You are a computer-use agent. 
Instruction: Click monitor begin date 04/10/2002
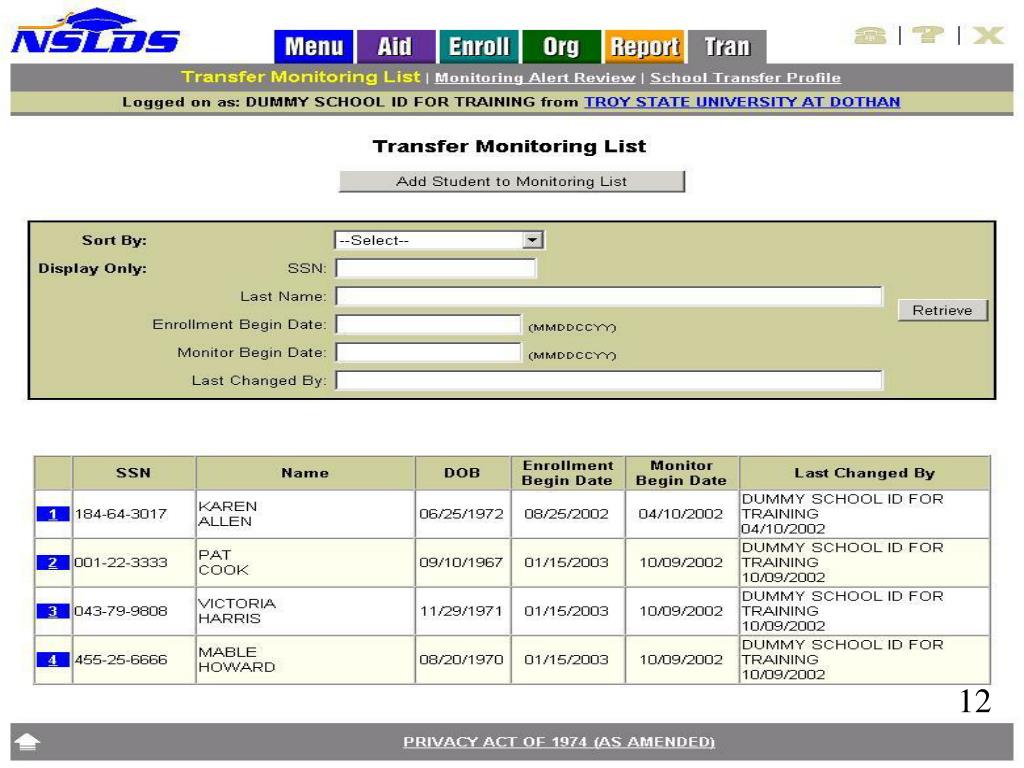tap(680, 514)
